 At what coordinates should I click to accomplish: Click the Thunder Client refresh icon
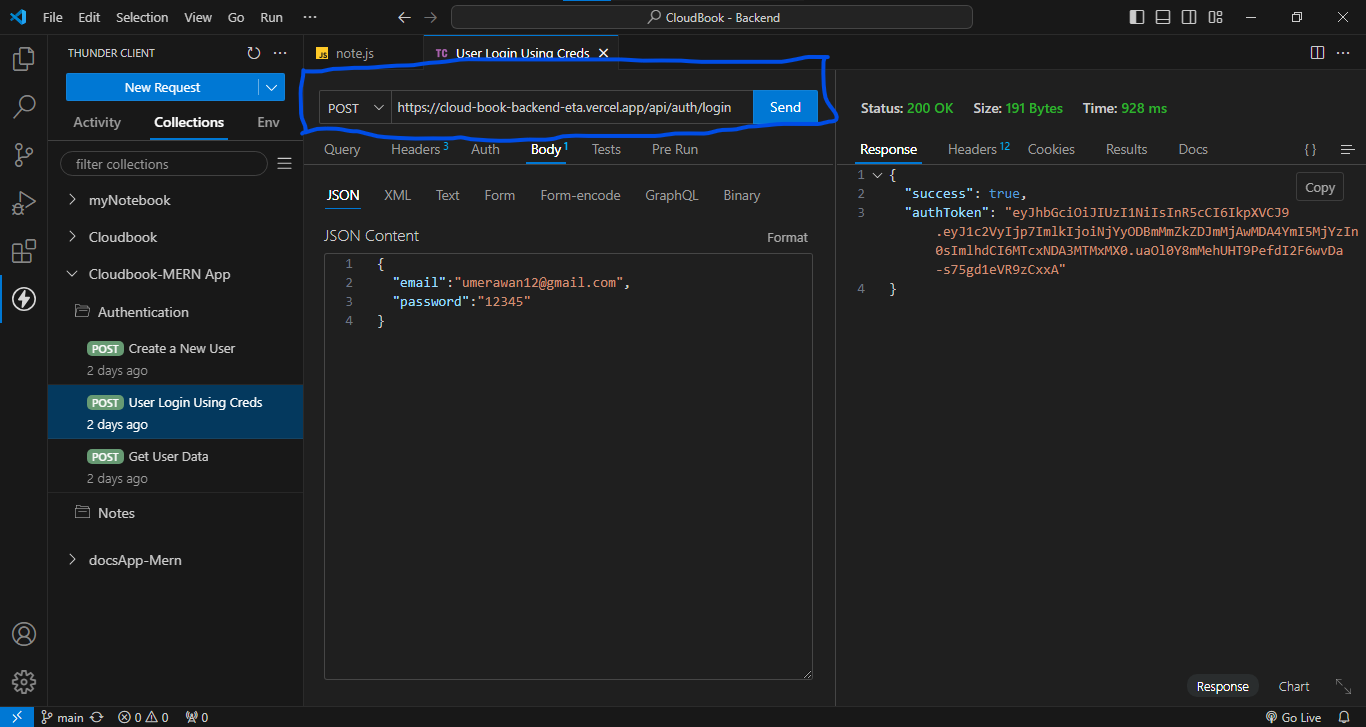coord(253,53)
